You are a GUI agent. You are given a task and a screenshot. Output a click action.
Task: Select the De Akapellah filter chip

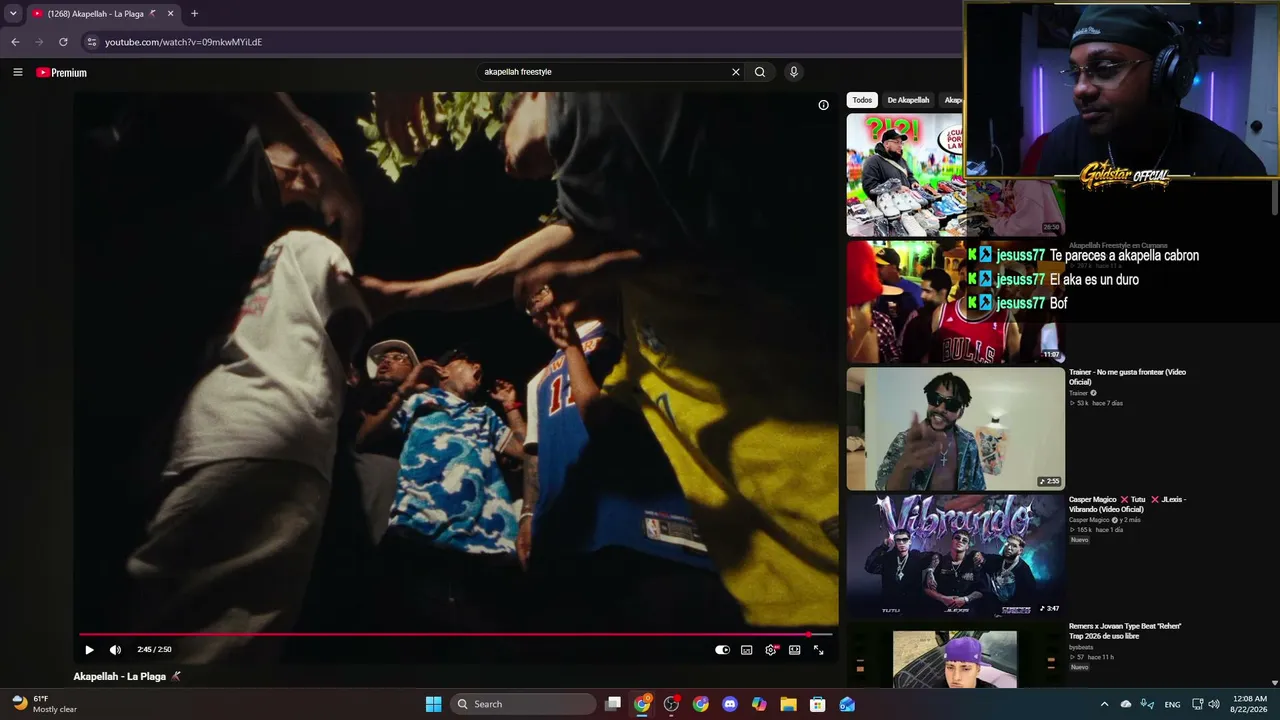tap(908, 100)
